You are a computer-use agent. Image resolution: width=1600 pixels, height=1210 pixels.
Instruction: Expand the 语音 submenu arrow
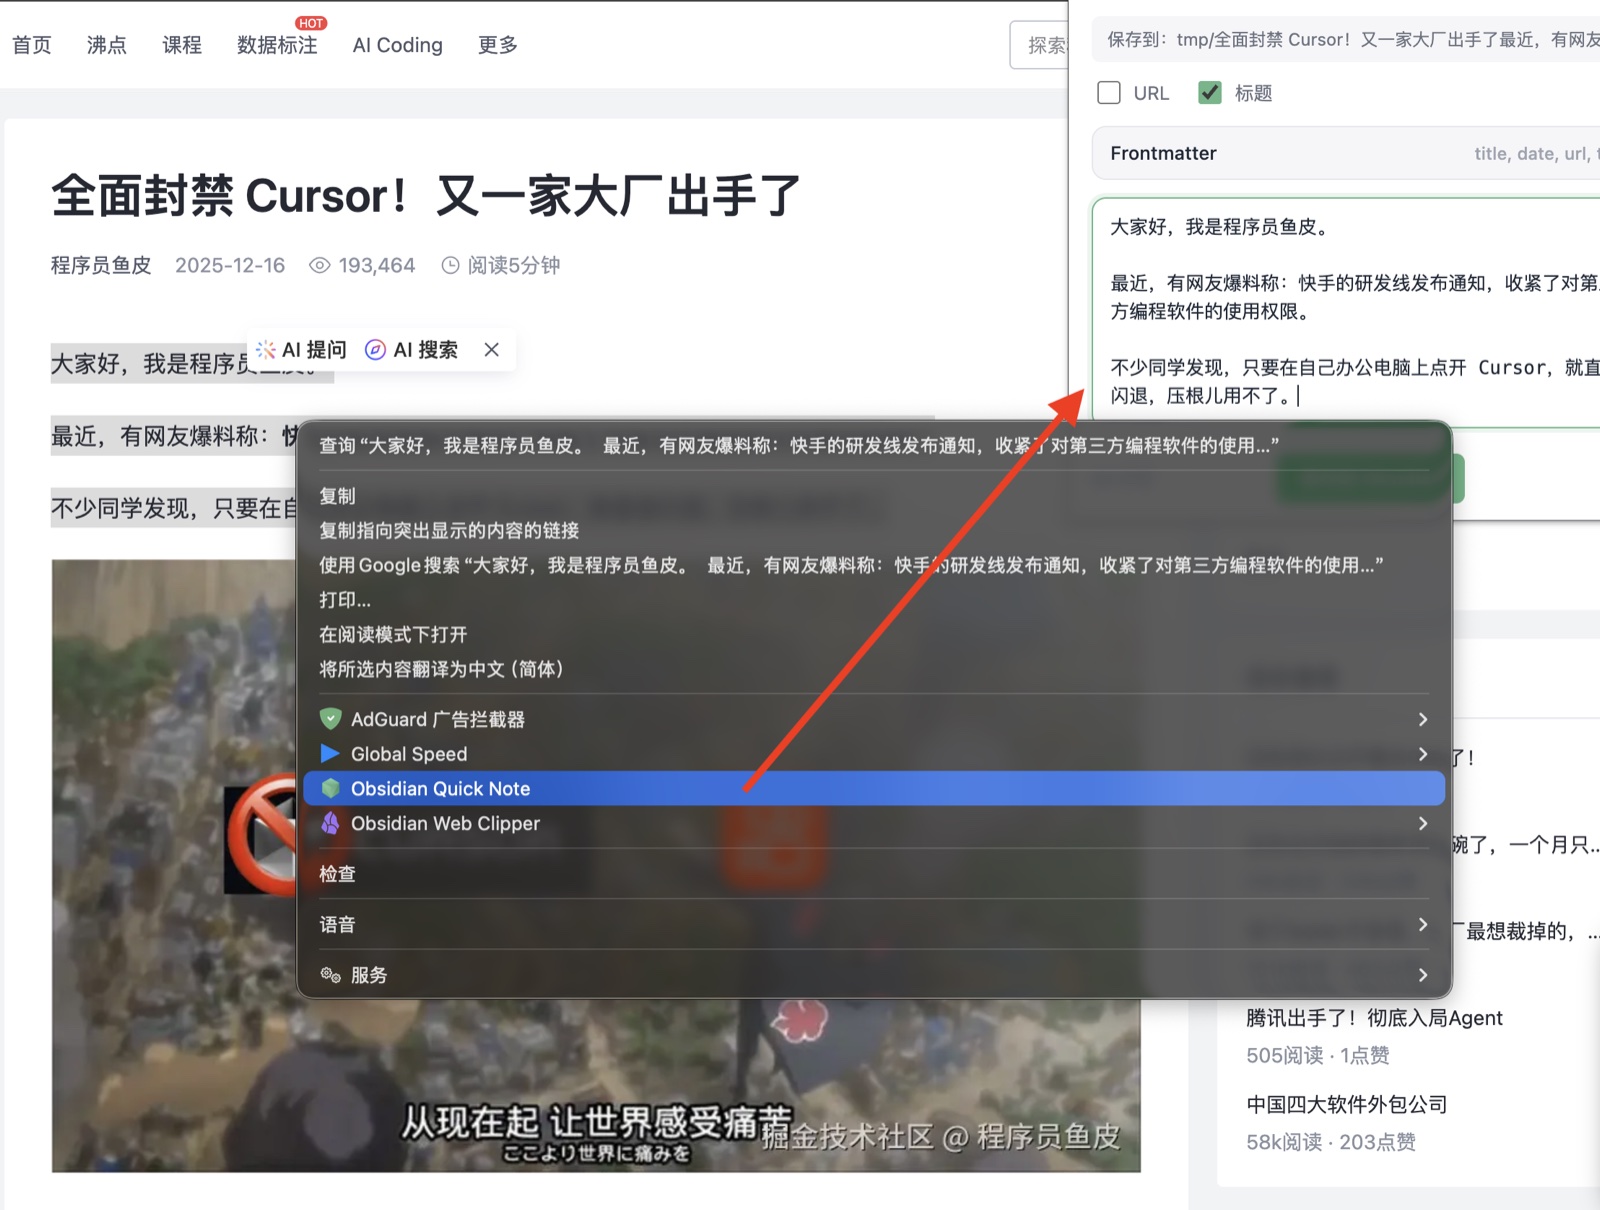point(1422,924)
